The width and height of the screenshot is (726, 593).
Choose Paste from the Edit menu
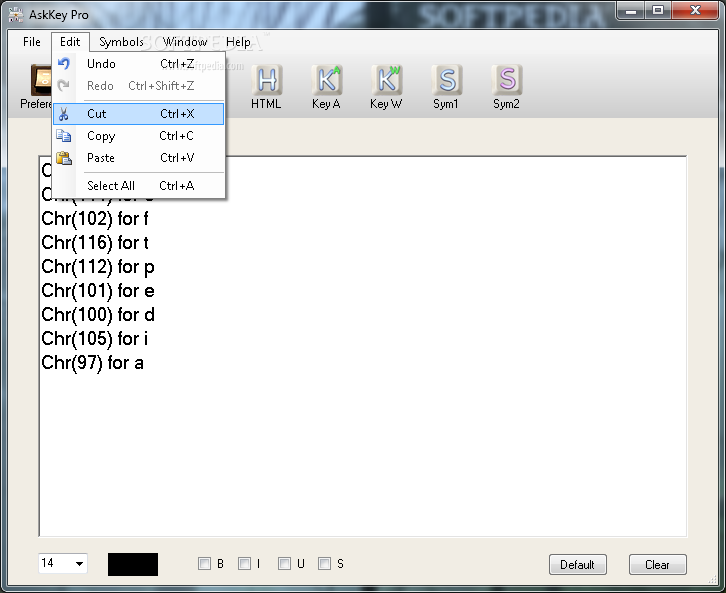click(139, 158)
